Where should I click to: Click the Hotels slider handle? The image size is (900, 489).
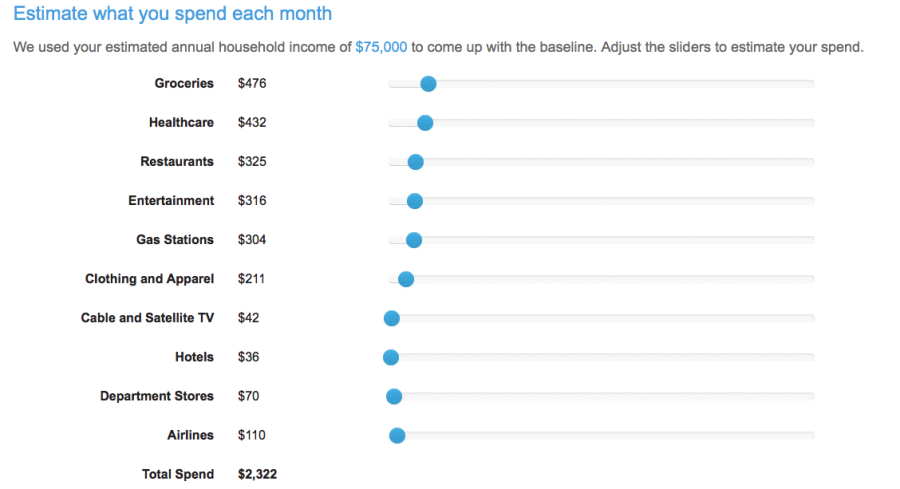coord(391,357)
